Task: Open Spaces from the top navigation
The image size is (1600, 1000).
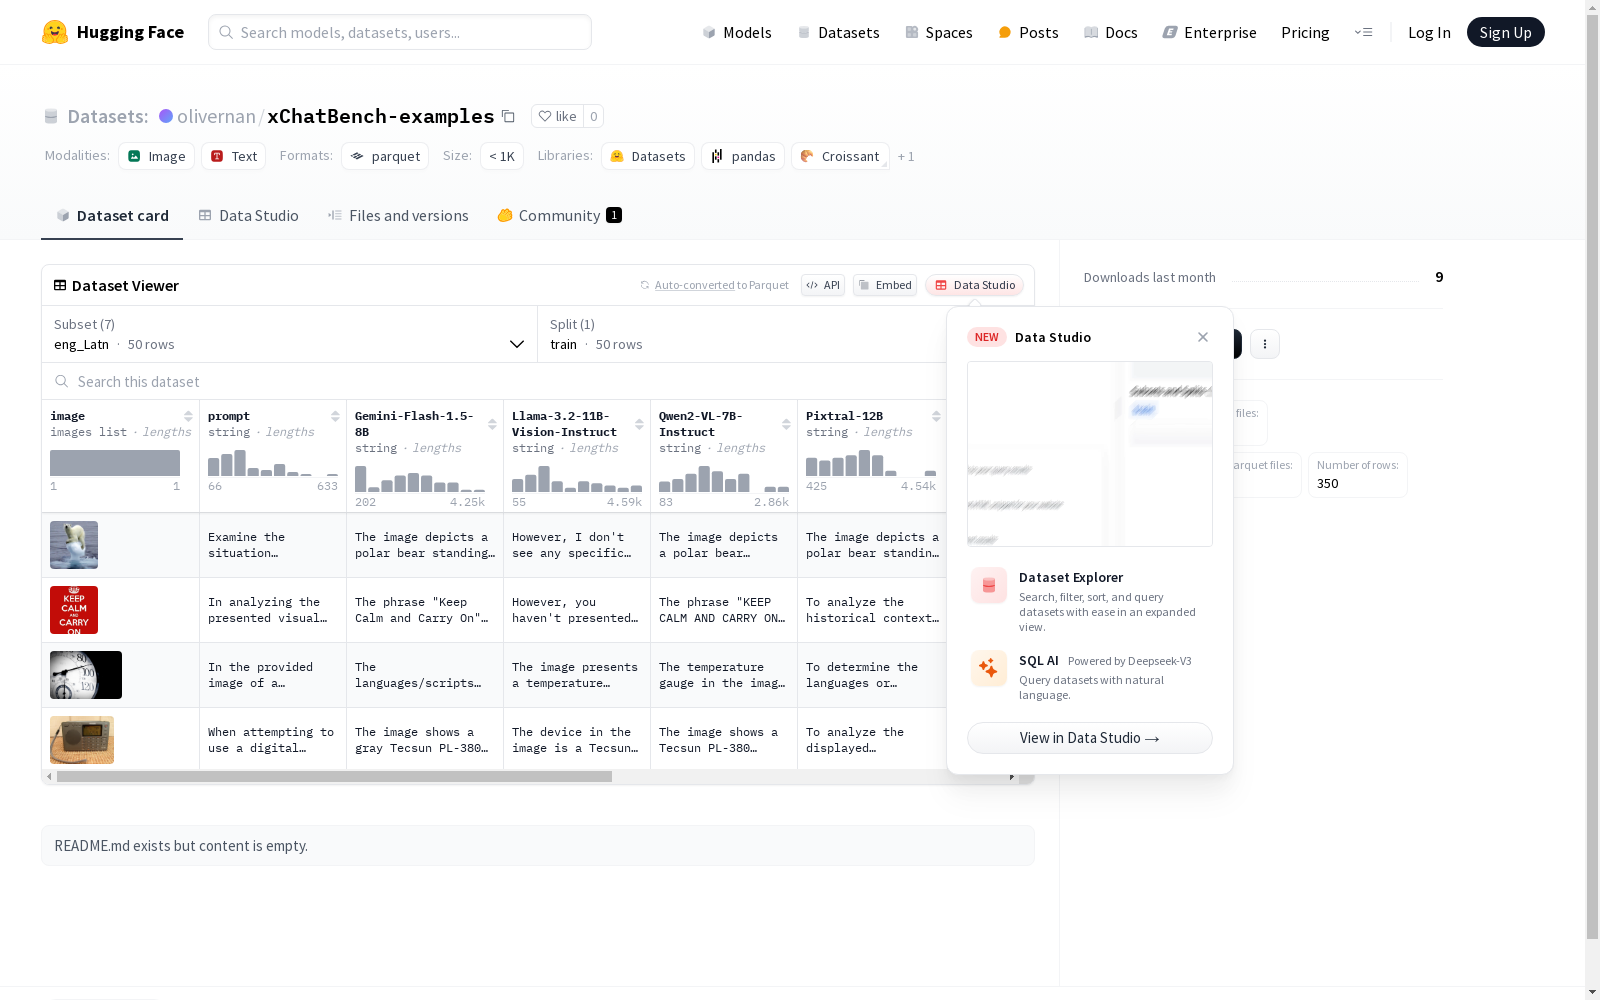Action: coord(938,32)
